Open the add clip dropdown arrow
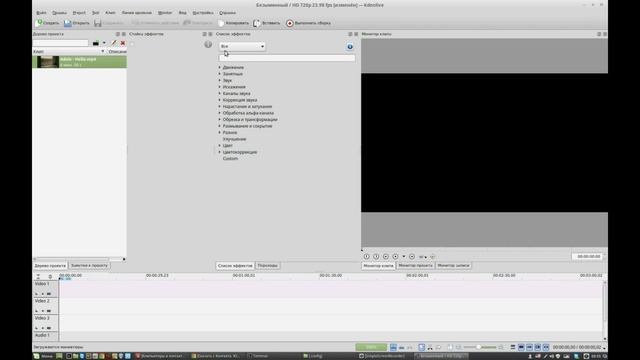Screen dimensions: 640x360 (x=104, y=43)
